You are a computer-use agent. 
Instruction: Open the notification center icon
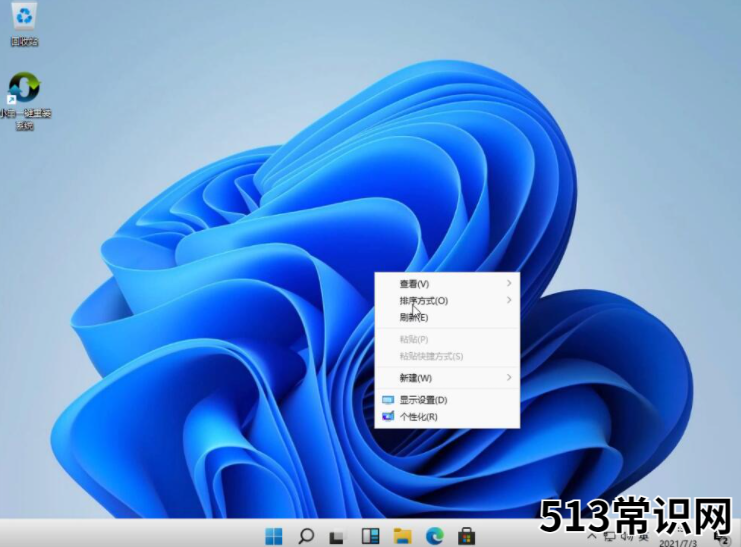tap(724, 538)
